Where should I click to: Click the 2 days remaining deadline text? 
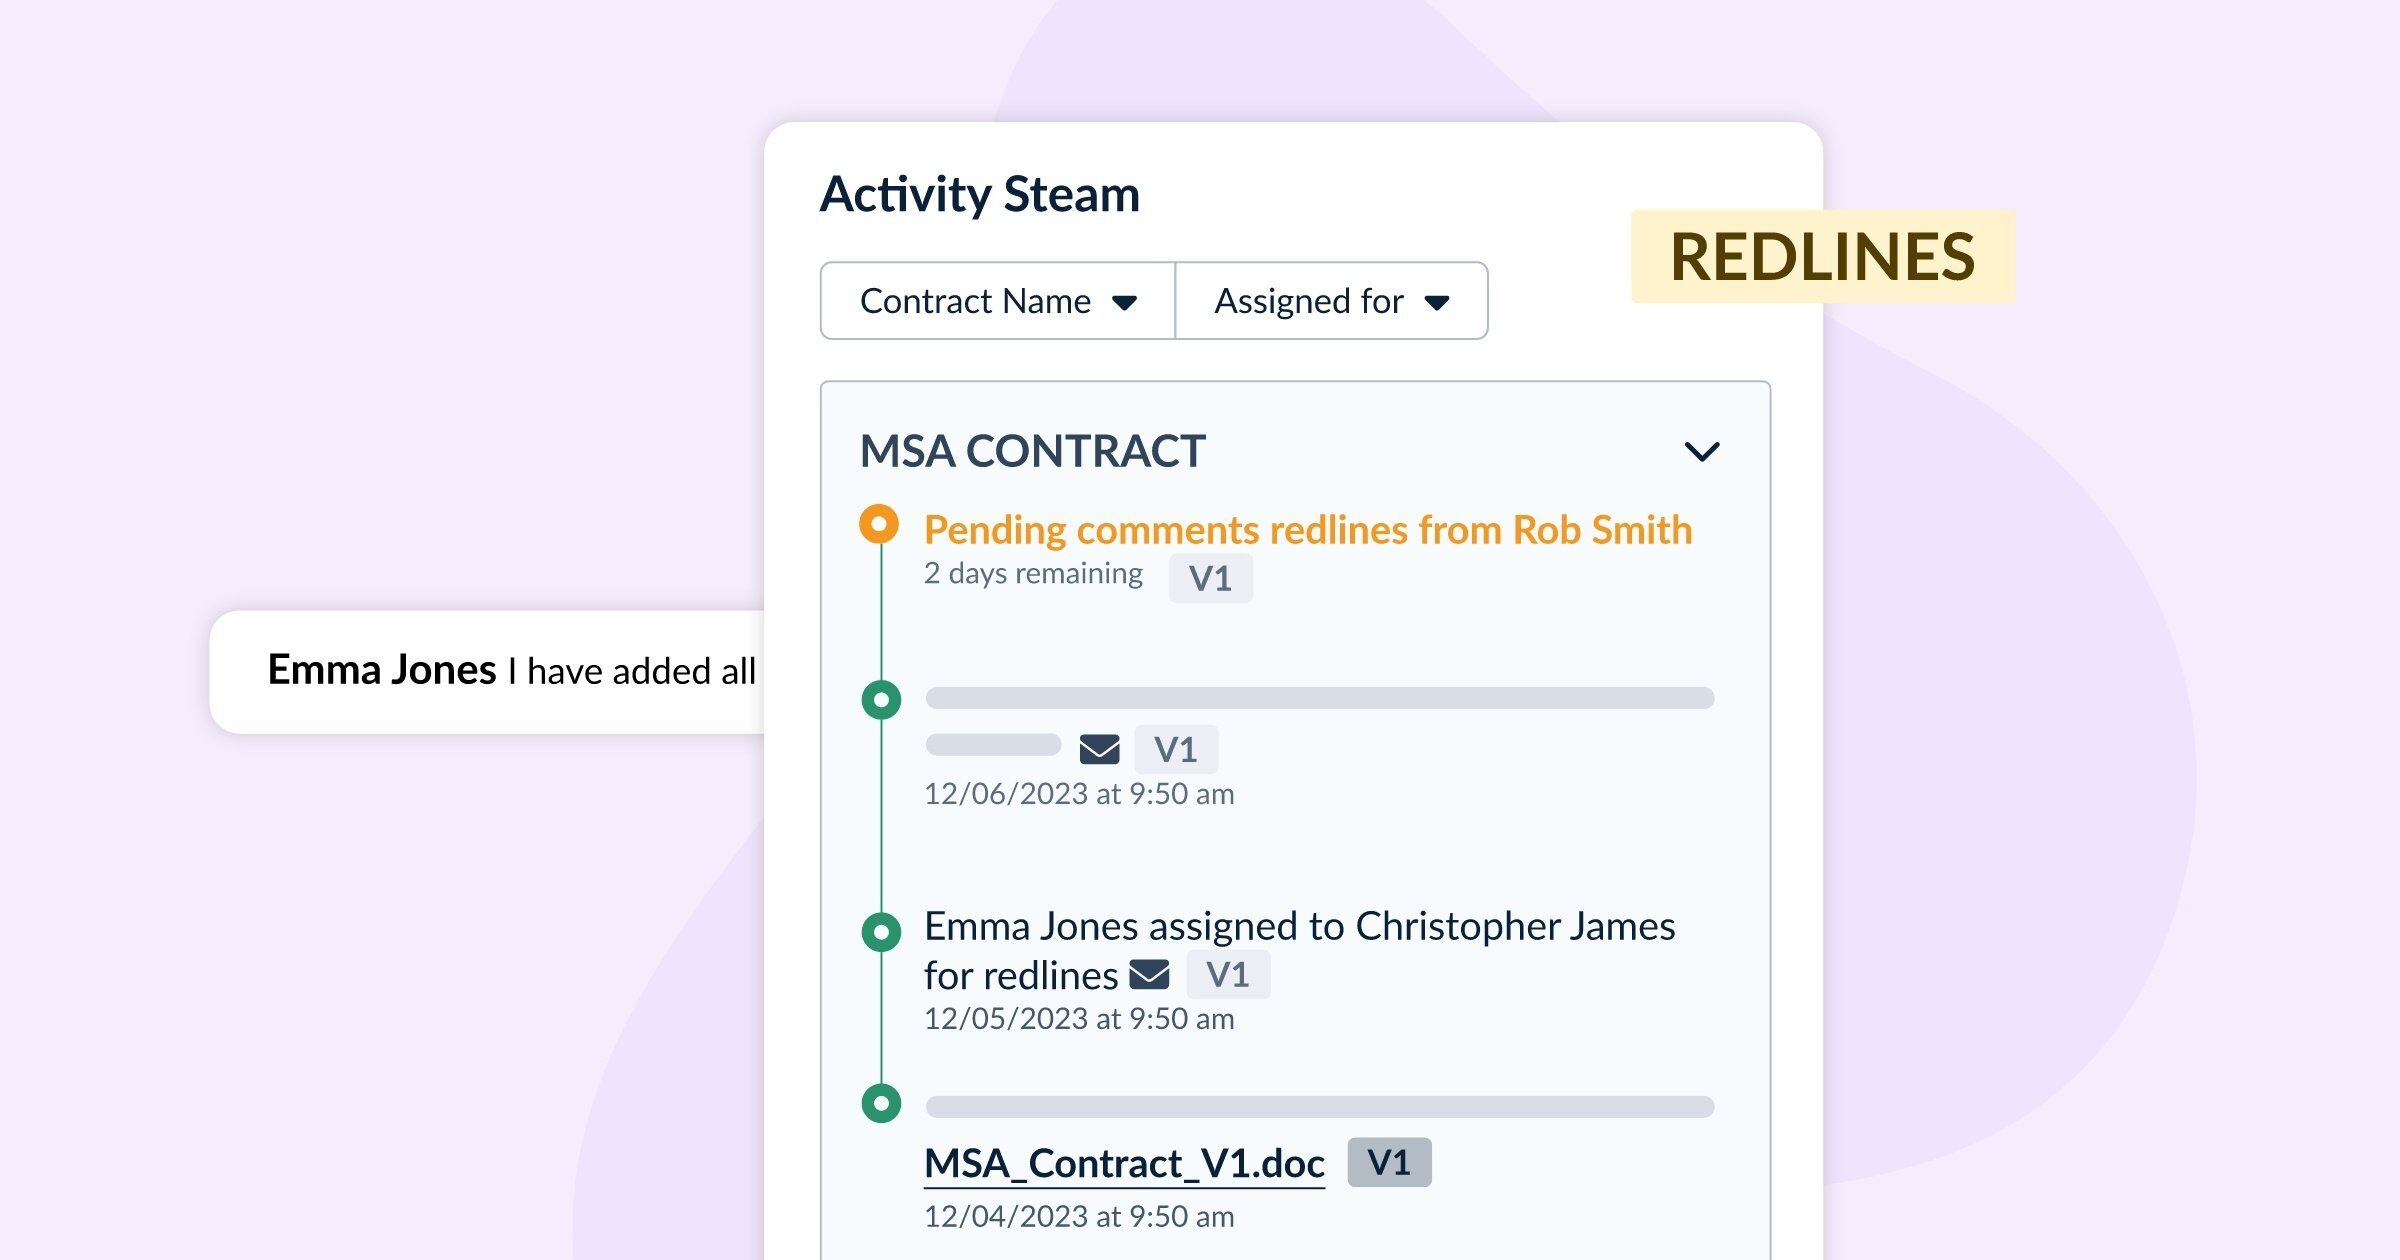(1032, 573)
